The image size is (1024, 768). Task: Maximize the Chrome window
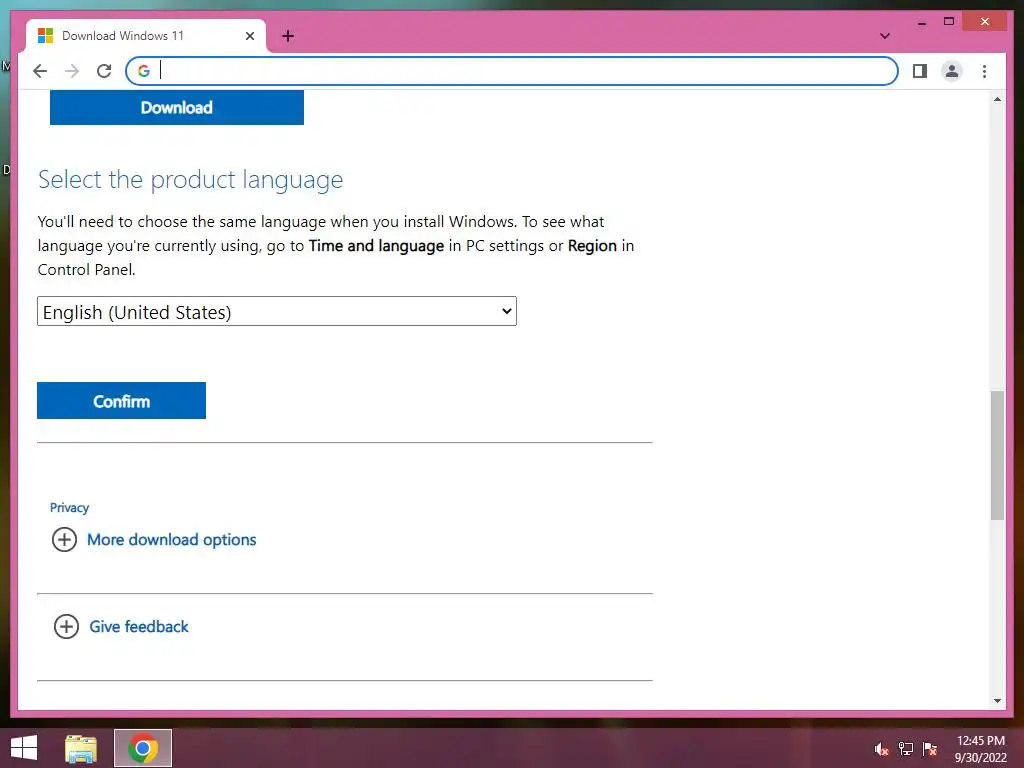pyautogui.click(x=949, y=22)
